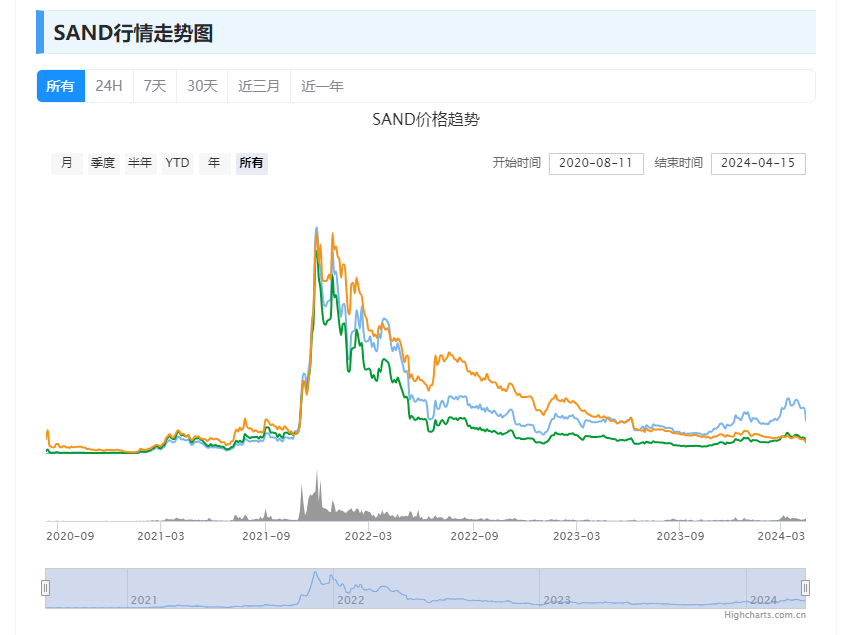Grab the left navigator handle
858x635 pixels.
click(45, 588)
